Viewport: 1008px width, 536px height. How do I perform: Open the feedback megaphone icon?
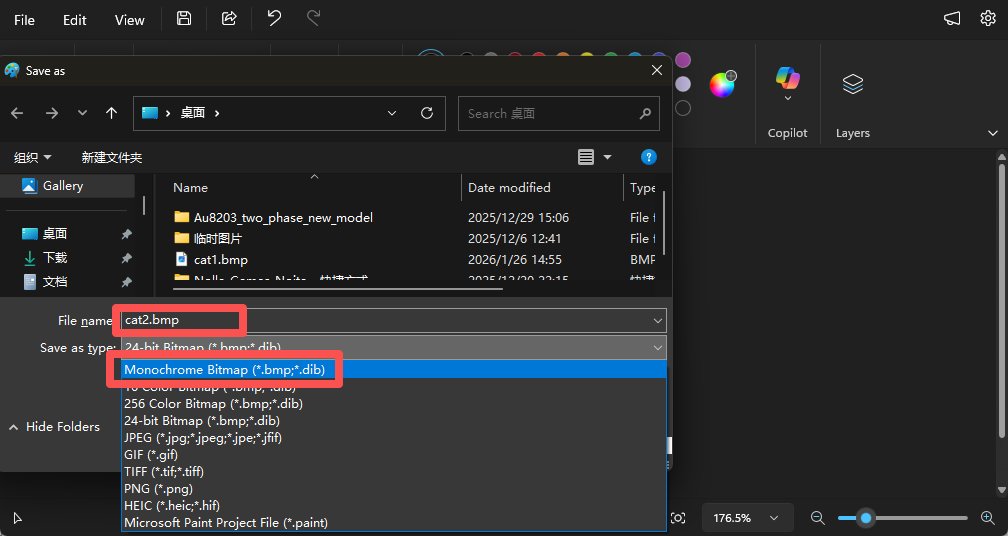coord(952,19)
